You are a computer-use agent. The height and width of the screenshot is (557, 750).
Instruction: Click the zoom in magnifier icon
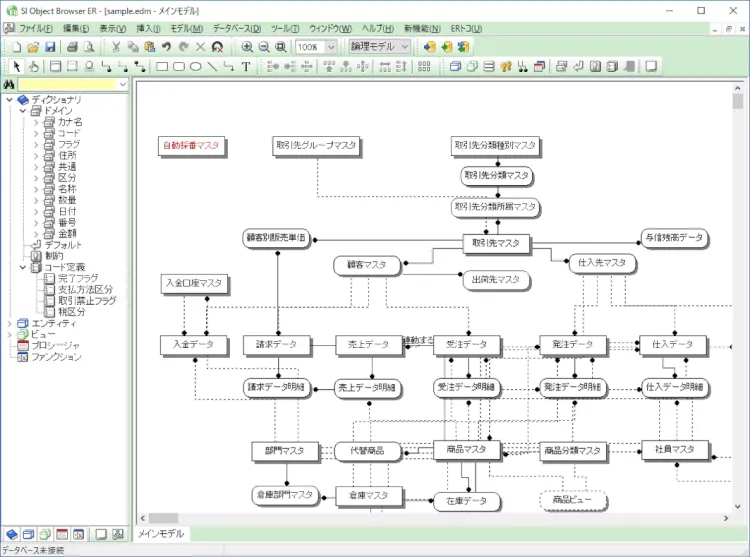(245, 47)
